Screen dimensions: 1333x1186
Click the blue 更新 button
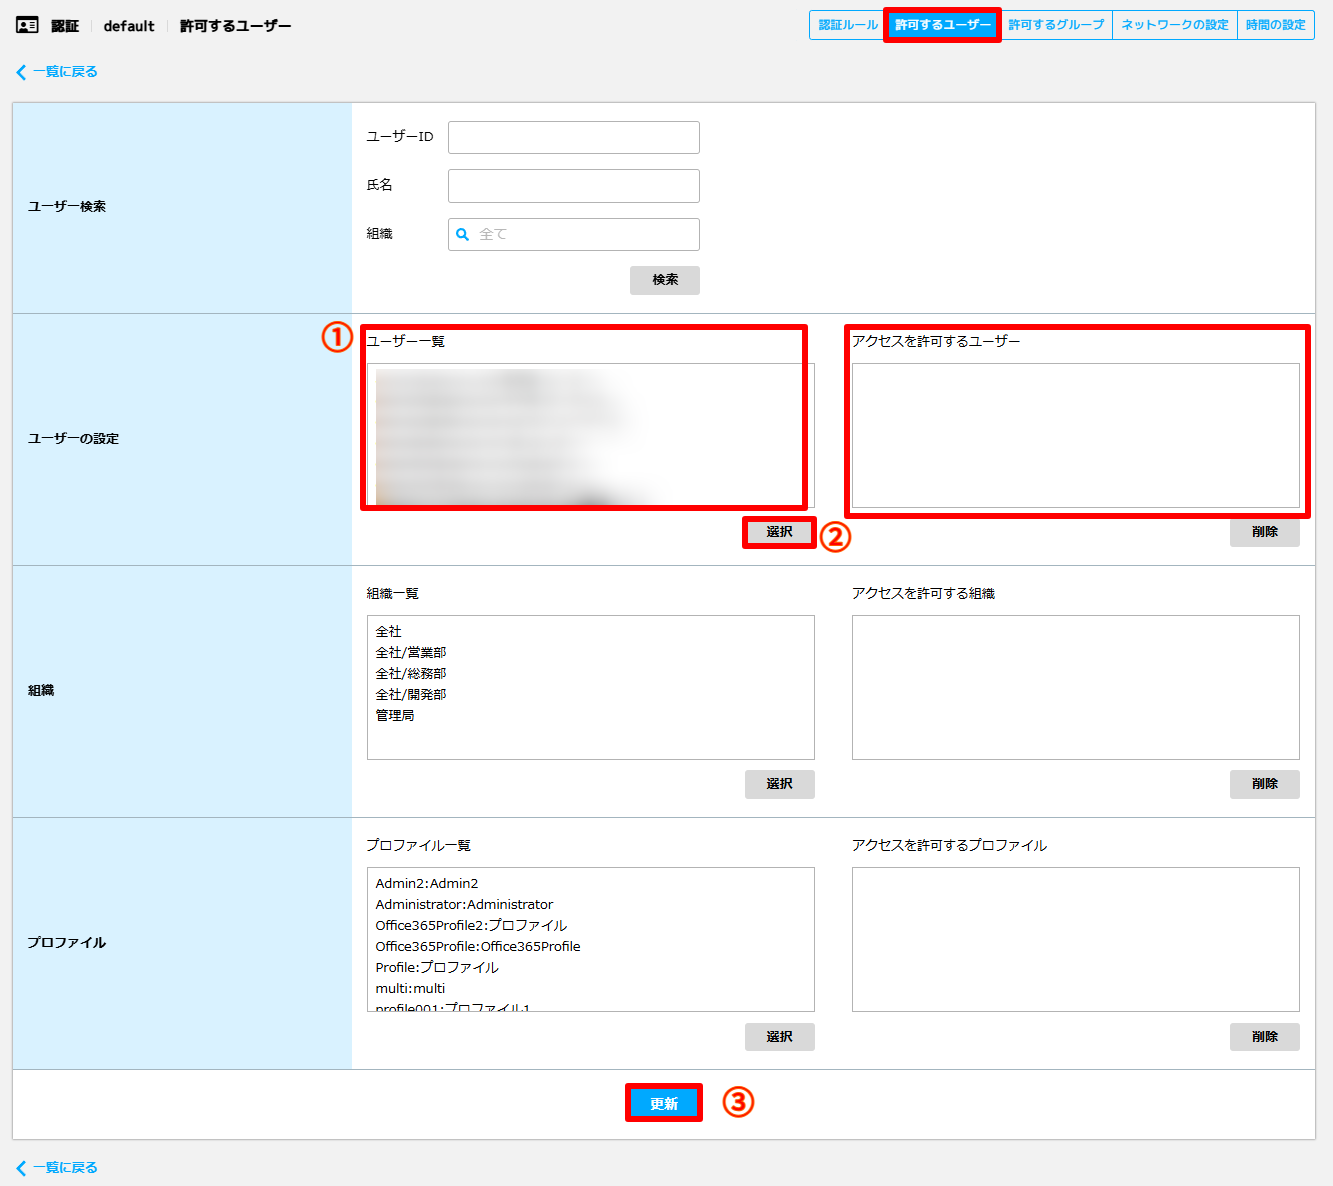[664, 1103]
